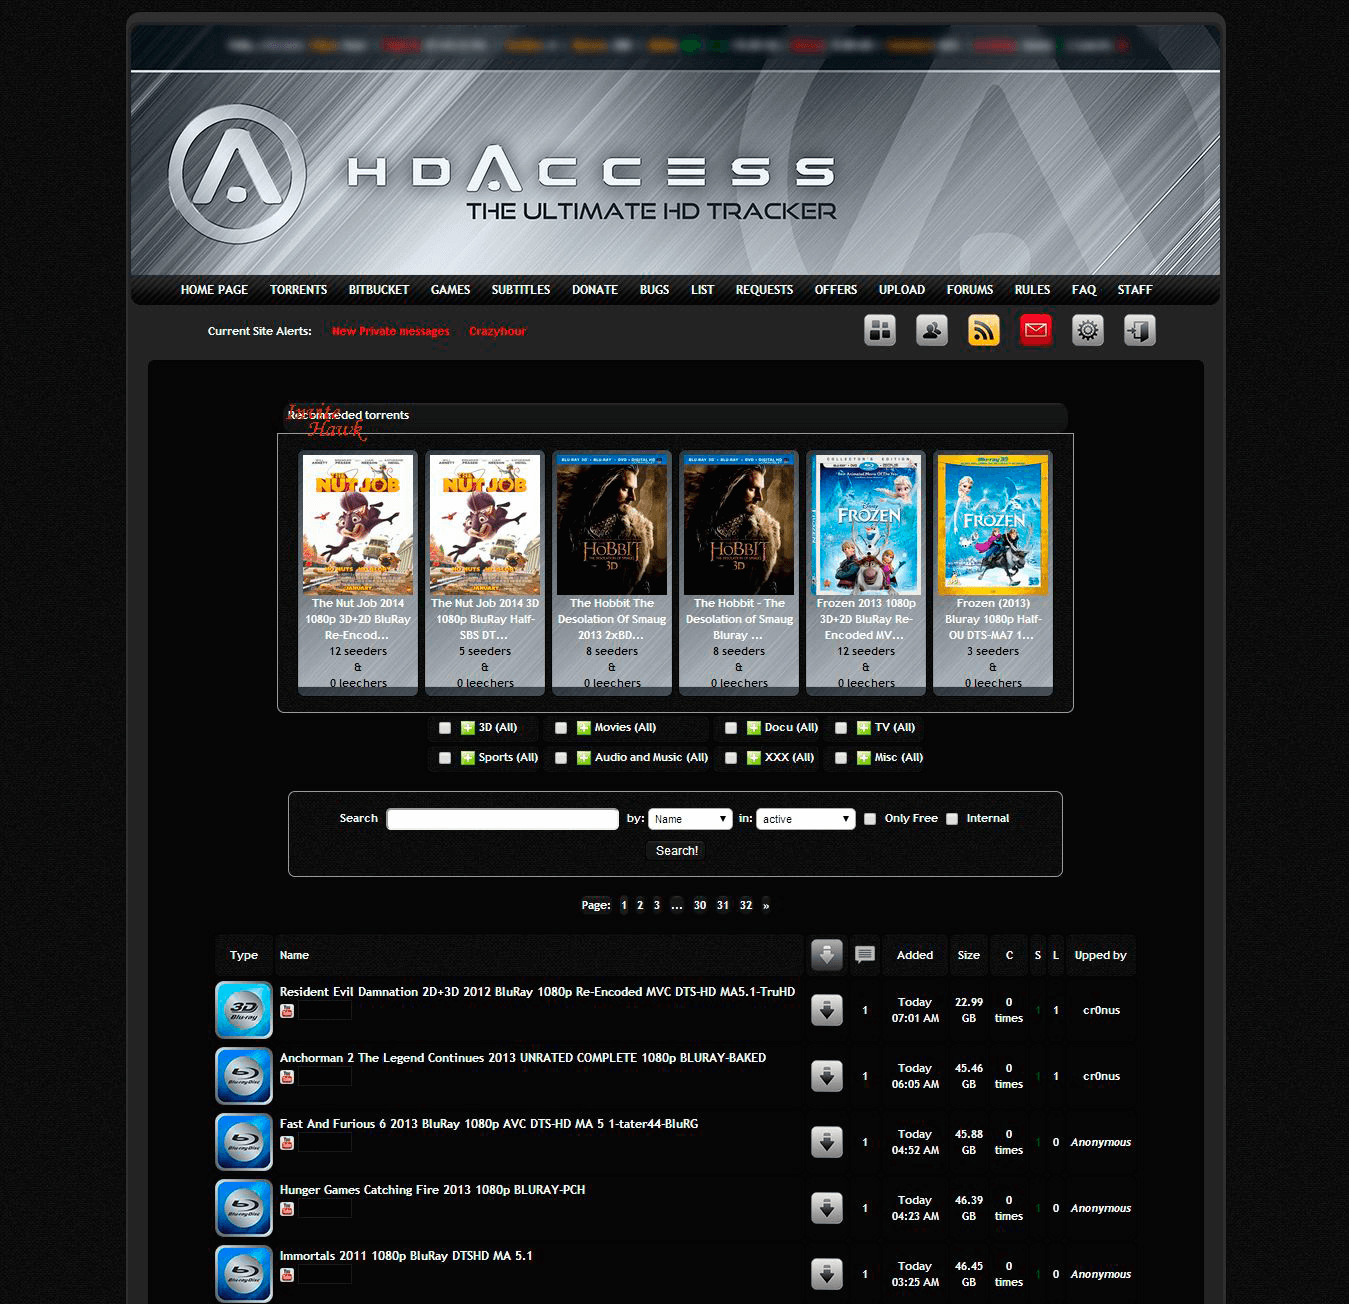Screen dimensions: 1349x1304
Task: Click the Blu-ray type icon for Hunger Games Catching Fire
Action: (244, 1208)
